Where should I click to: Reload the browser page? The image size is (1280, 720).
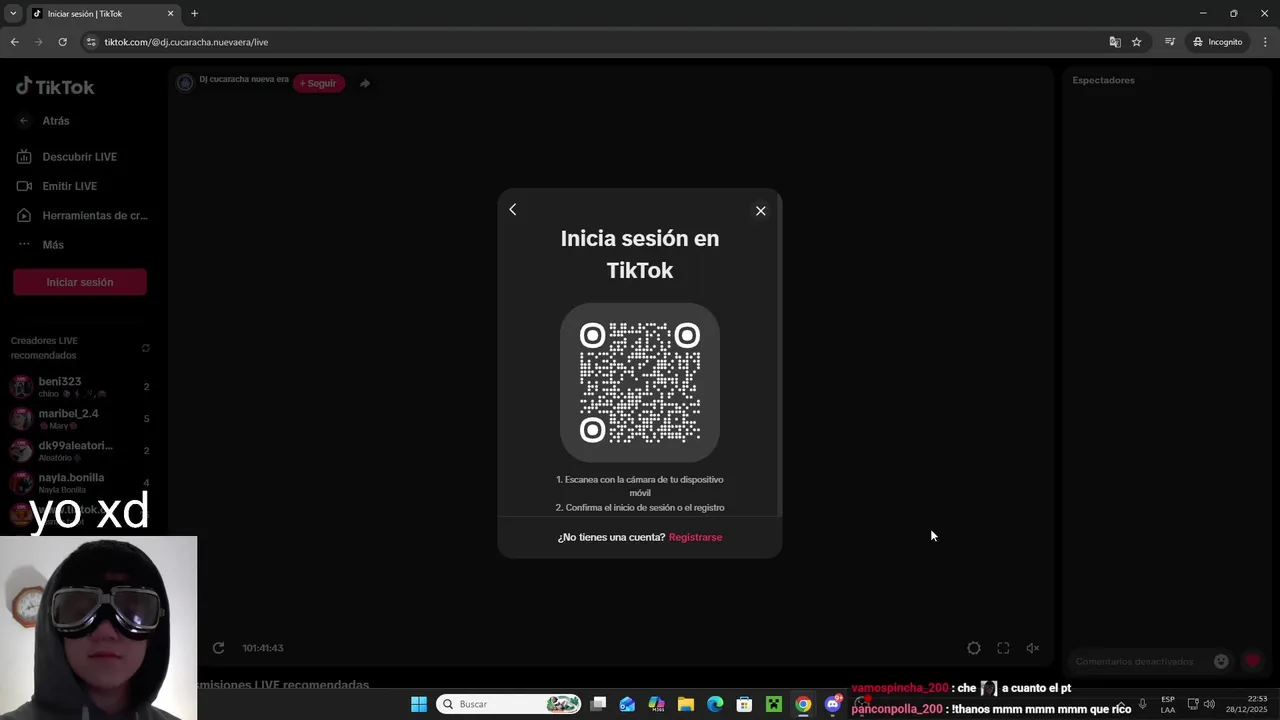coord(62,42)
